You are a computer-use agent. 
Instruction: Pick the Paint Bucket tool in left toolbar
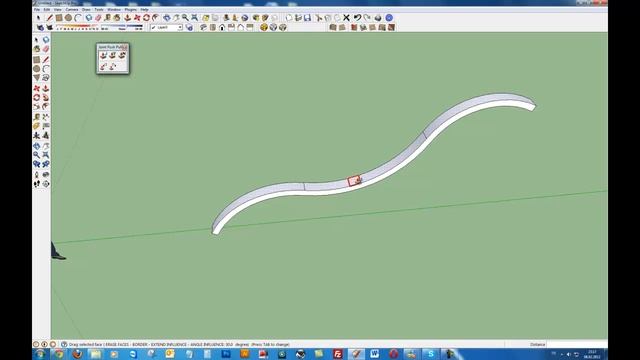pos(36,49)
